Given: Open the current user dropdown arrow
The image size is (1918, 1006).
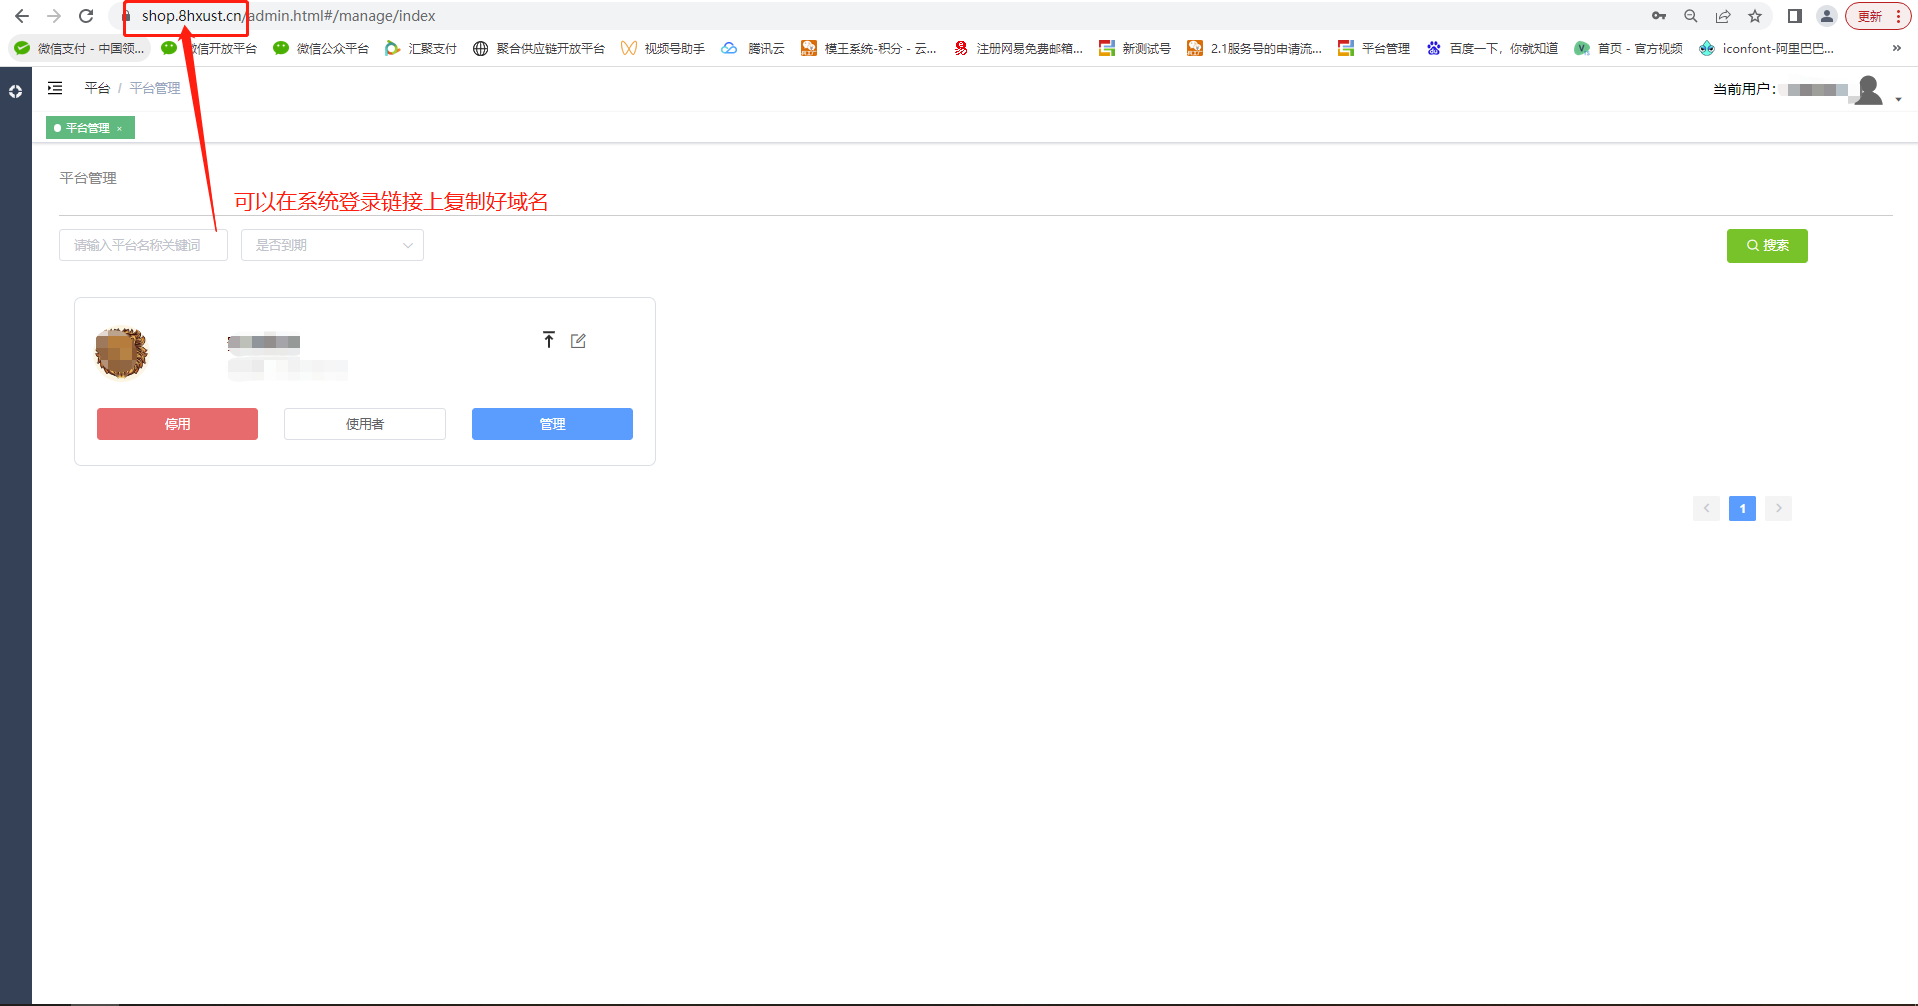Looking at the screenshot, I should [x=1898, y=99].
